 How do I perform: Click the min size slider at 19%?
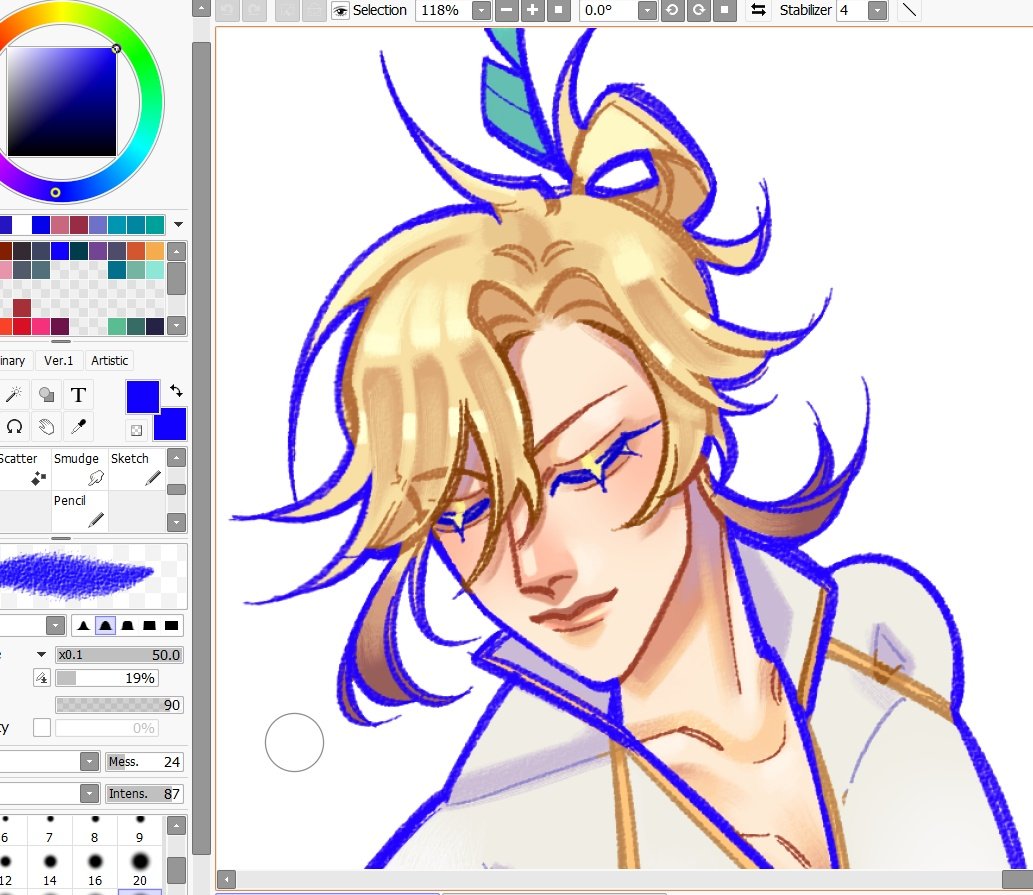point(107,678)
